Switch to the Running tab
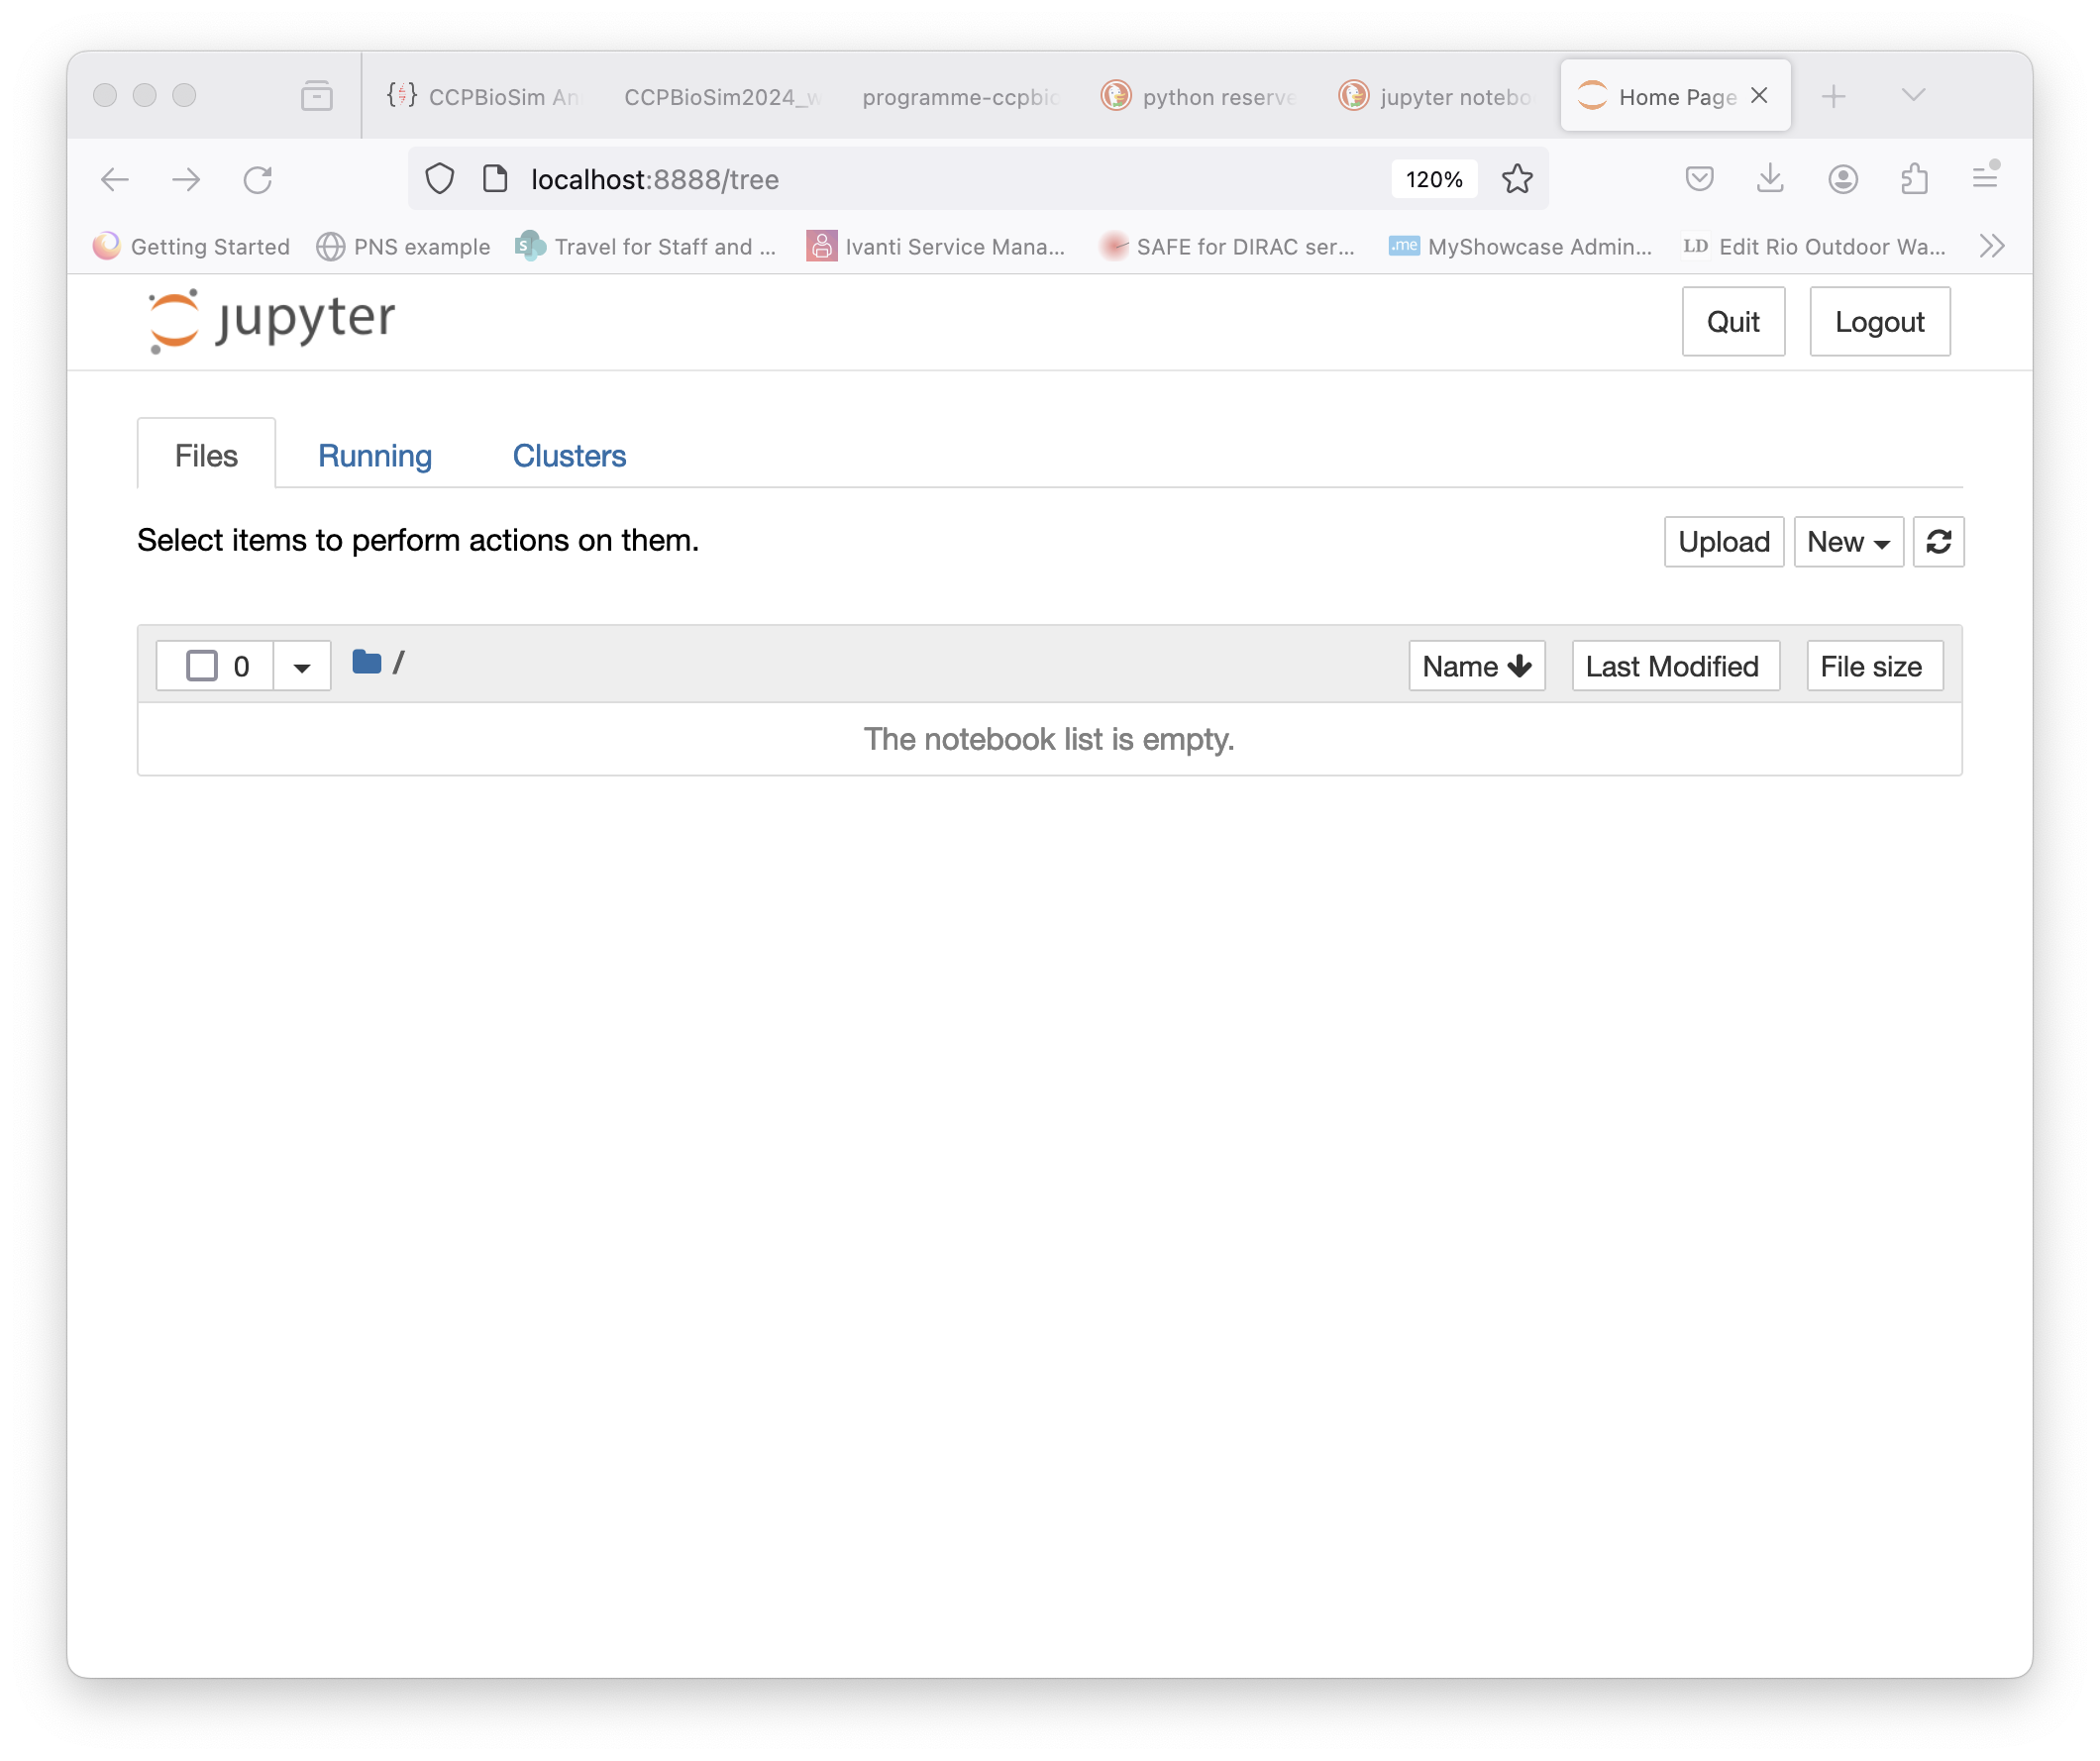Image resolution: width=2100 pixels, height=1761 pixels. [x=375, y=456]
